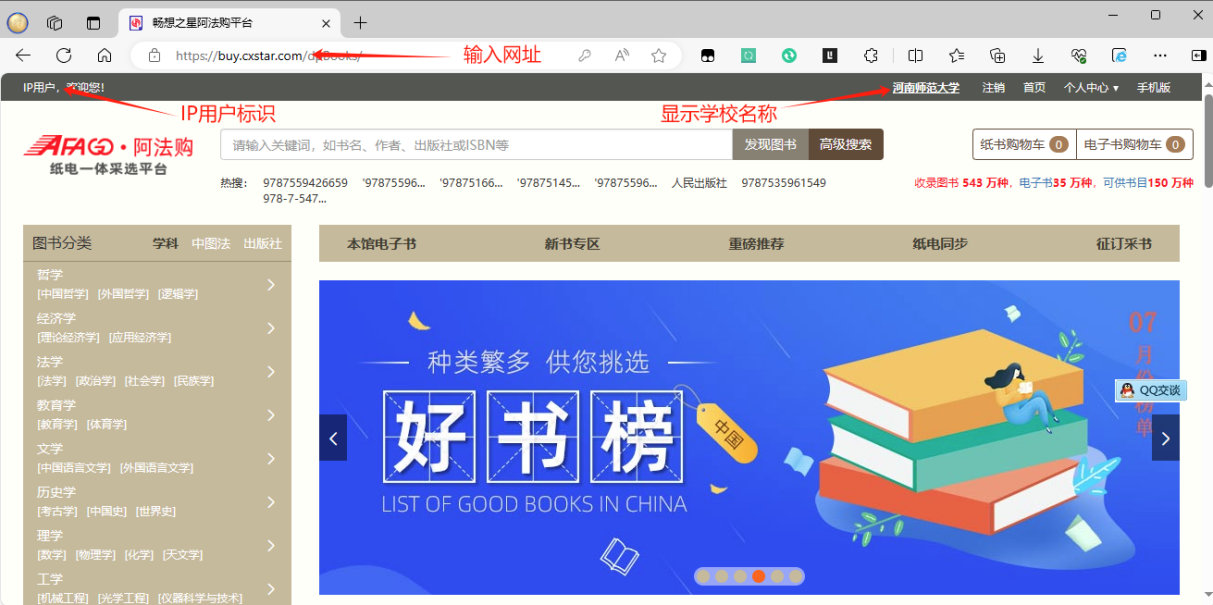
Task: Show previous banner with left arrow
Action: click(x=333, y=438)
